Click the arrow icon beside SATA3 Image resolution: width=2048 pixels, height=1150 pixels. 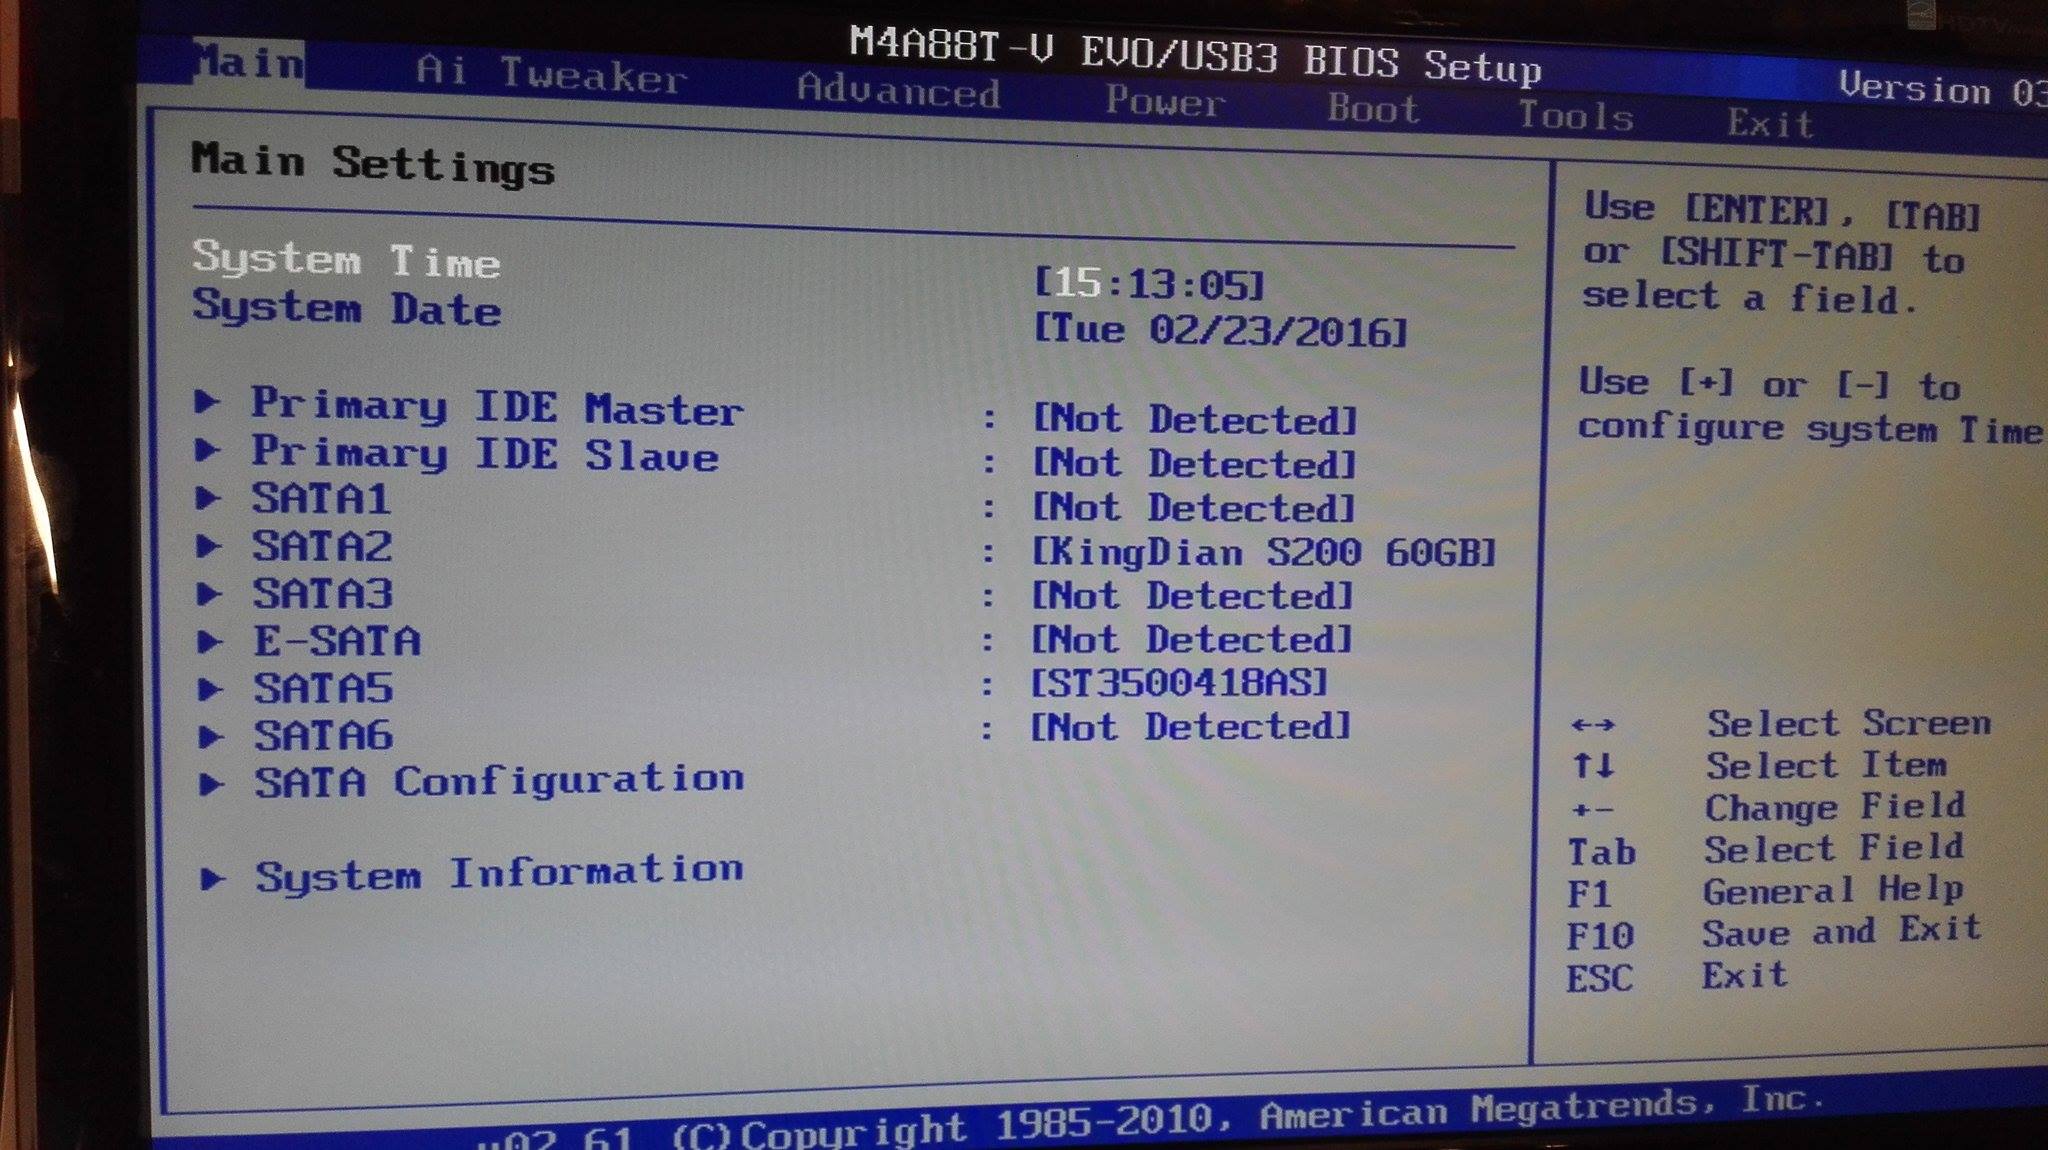coord(208,594)
